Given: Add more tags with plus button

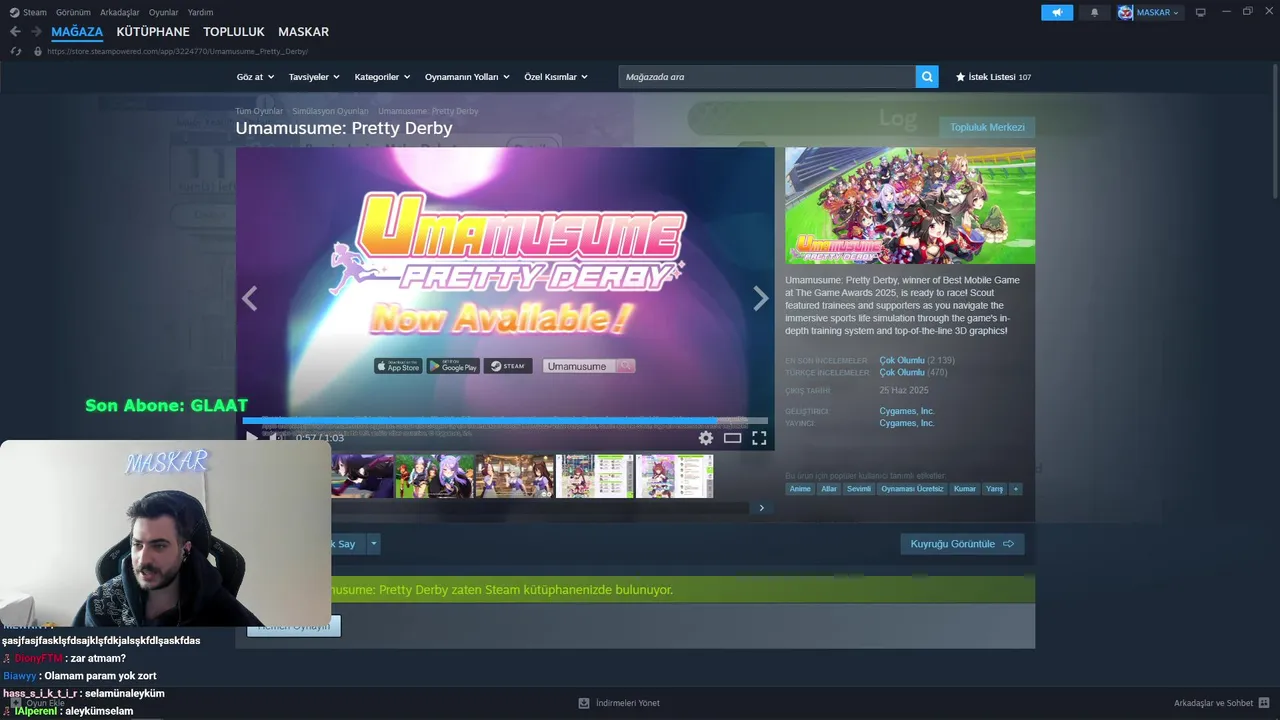Looking at the screenshot, I should (x=1015, y=489).
